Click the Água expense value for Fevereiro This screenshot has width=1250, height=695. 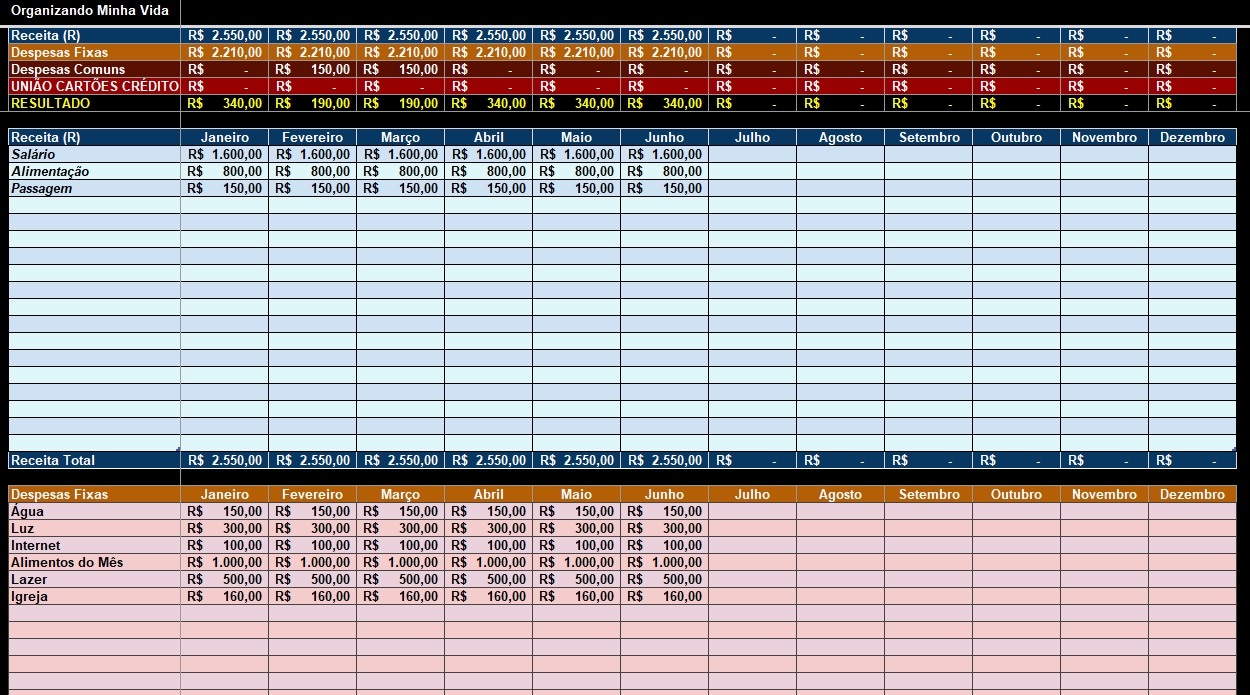(312, 512)
